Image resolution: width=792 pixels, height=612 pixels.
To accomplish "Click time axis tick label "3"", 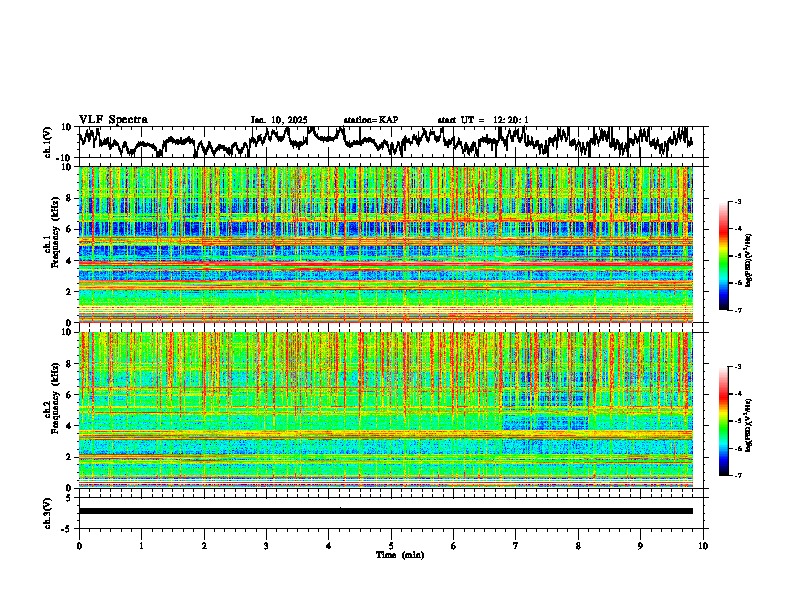I will click(x=266, y=546).
